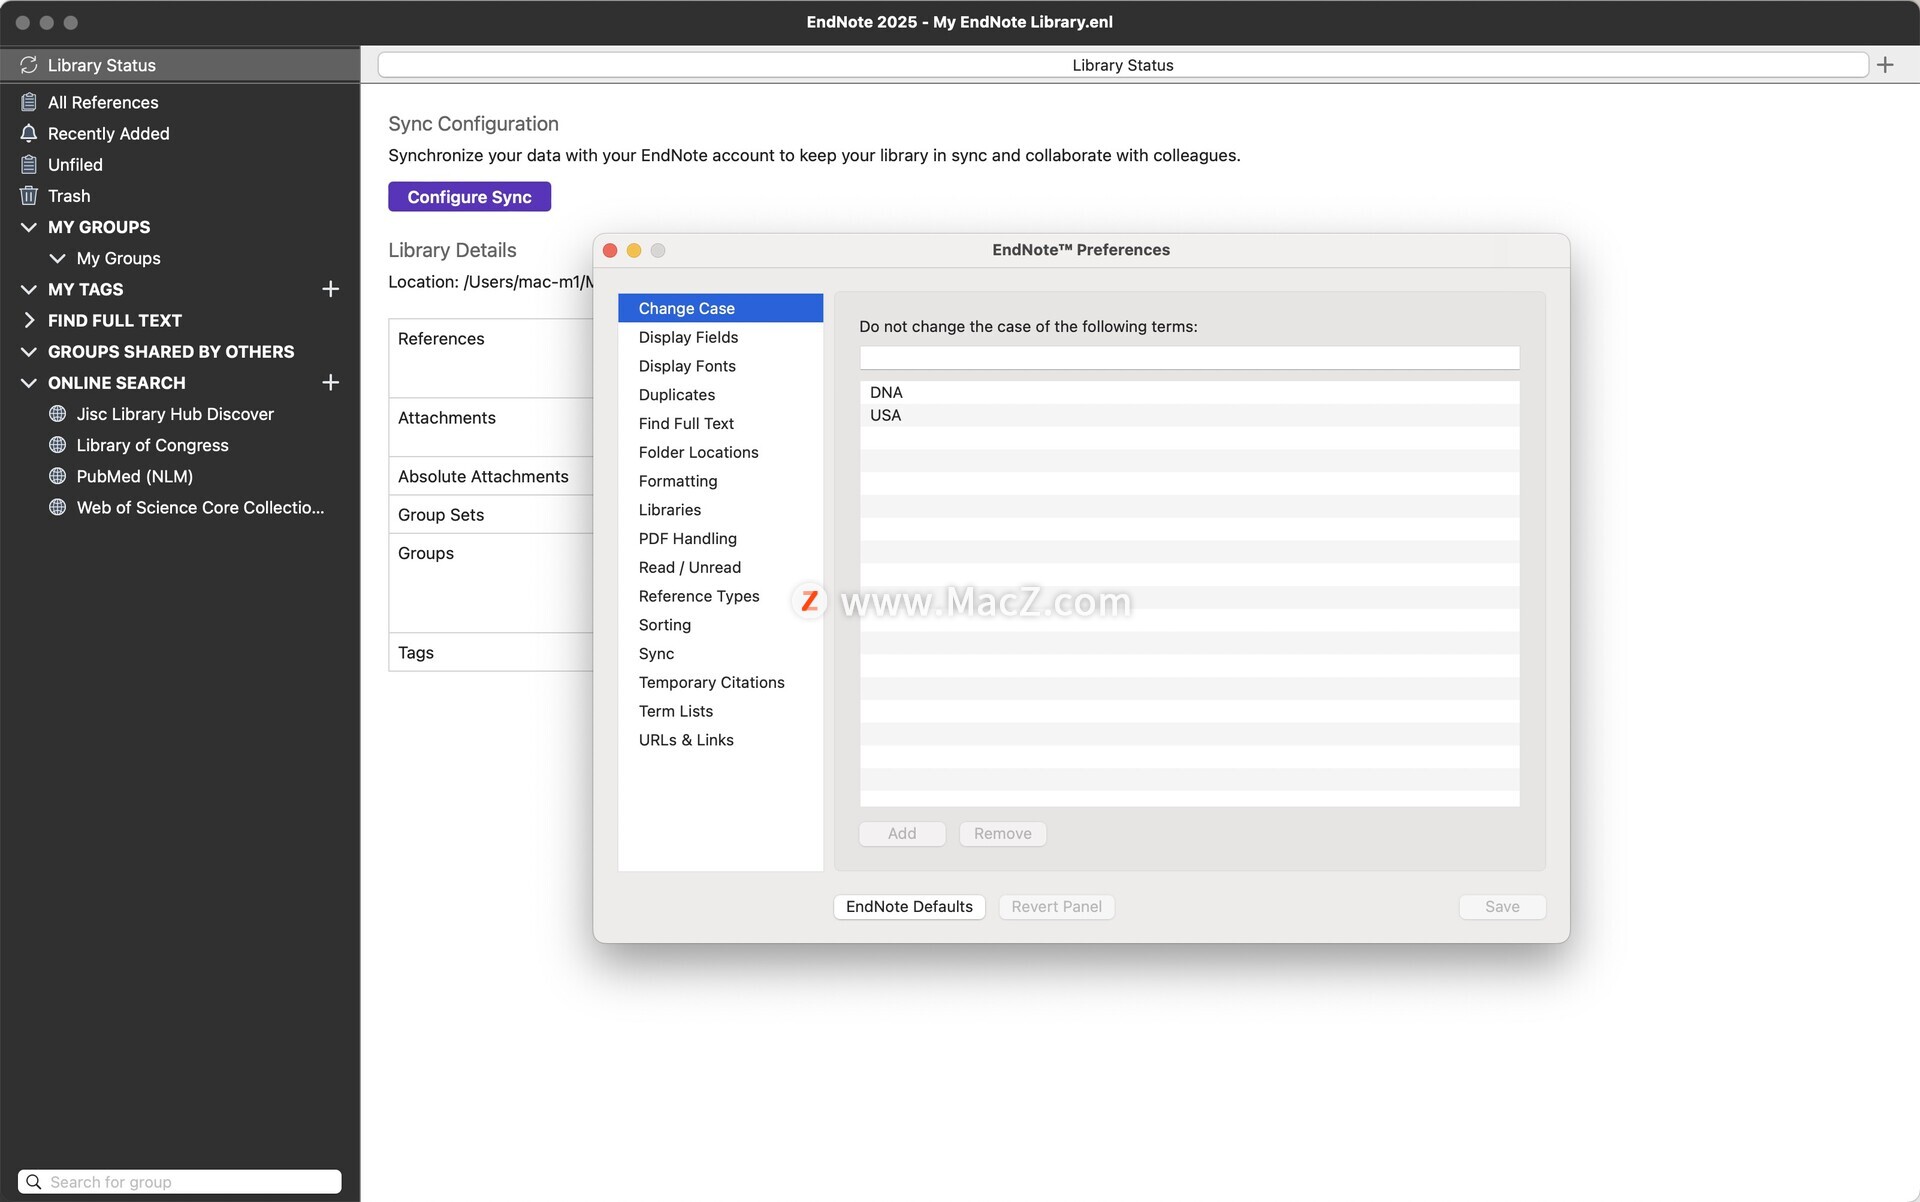Add a new tag with MY TAGS plus

pos(331,289)
